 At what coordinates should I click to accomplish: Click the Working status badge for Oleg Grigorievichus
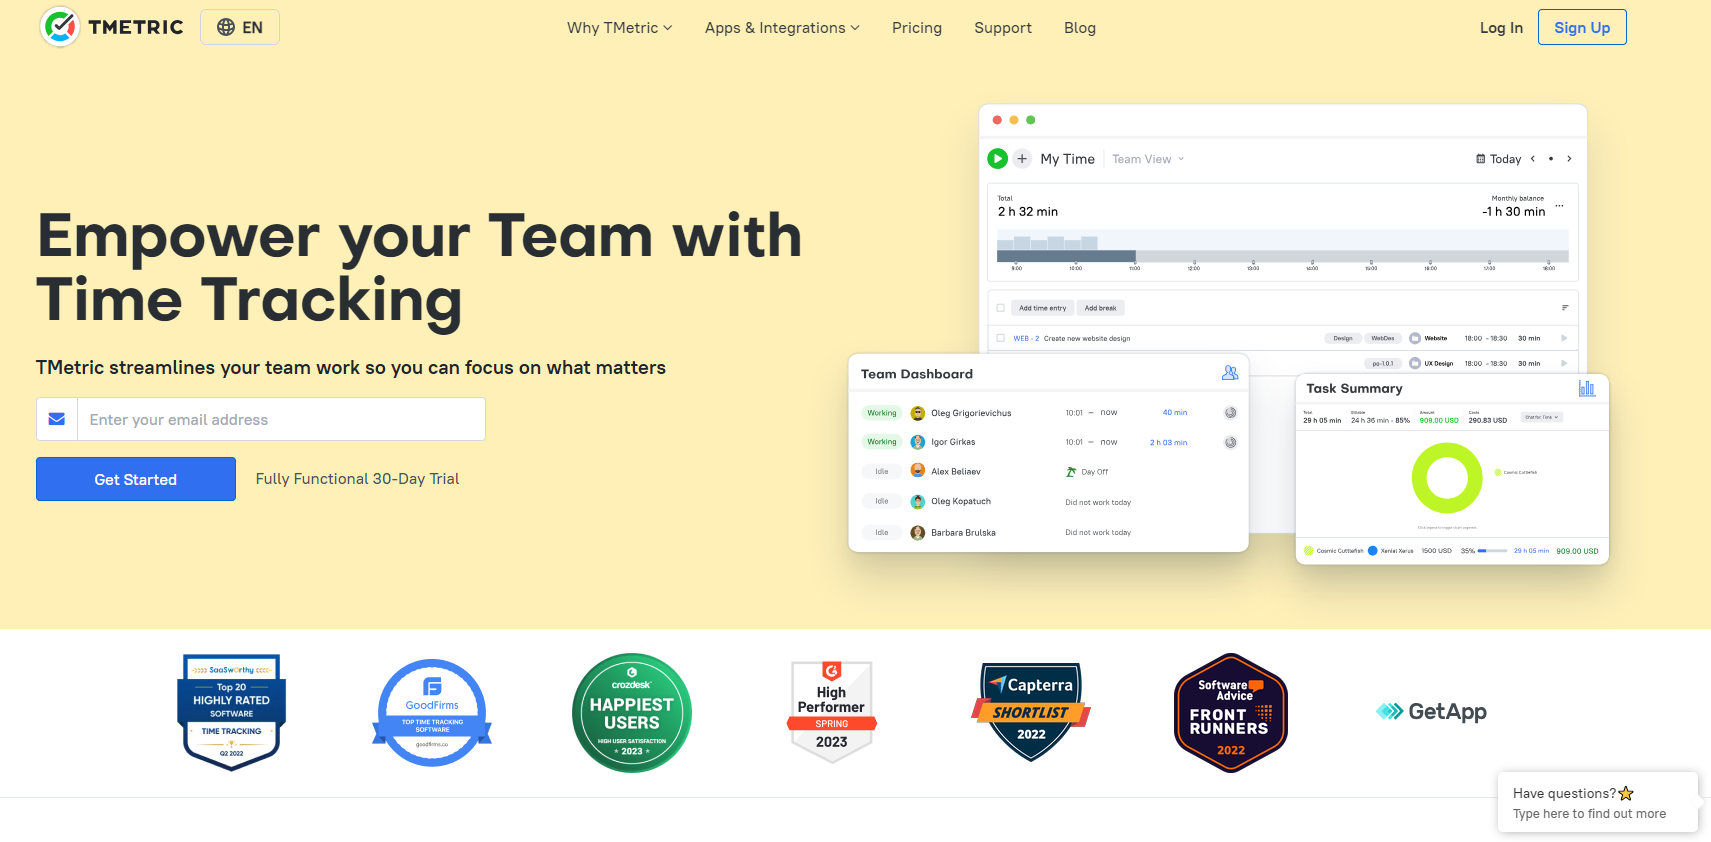pyautogui.click(x=882, y=413)
